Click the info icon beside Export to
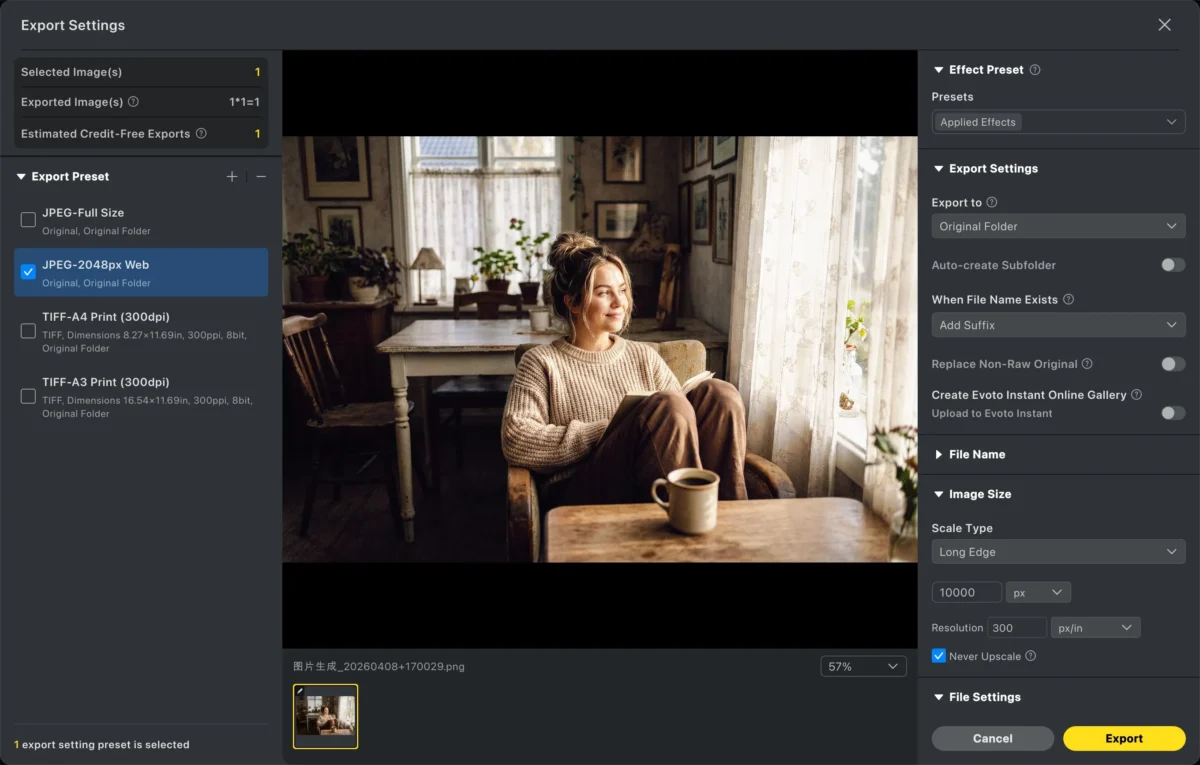Viewport: 1200px width, 765px height. (992, 203)
